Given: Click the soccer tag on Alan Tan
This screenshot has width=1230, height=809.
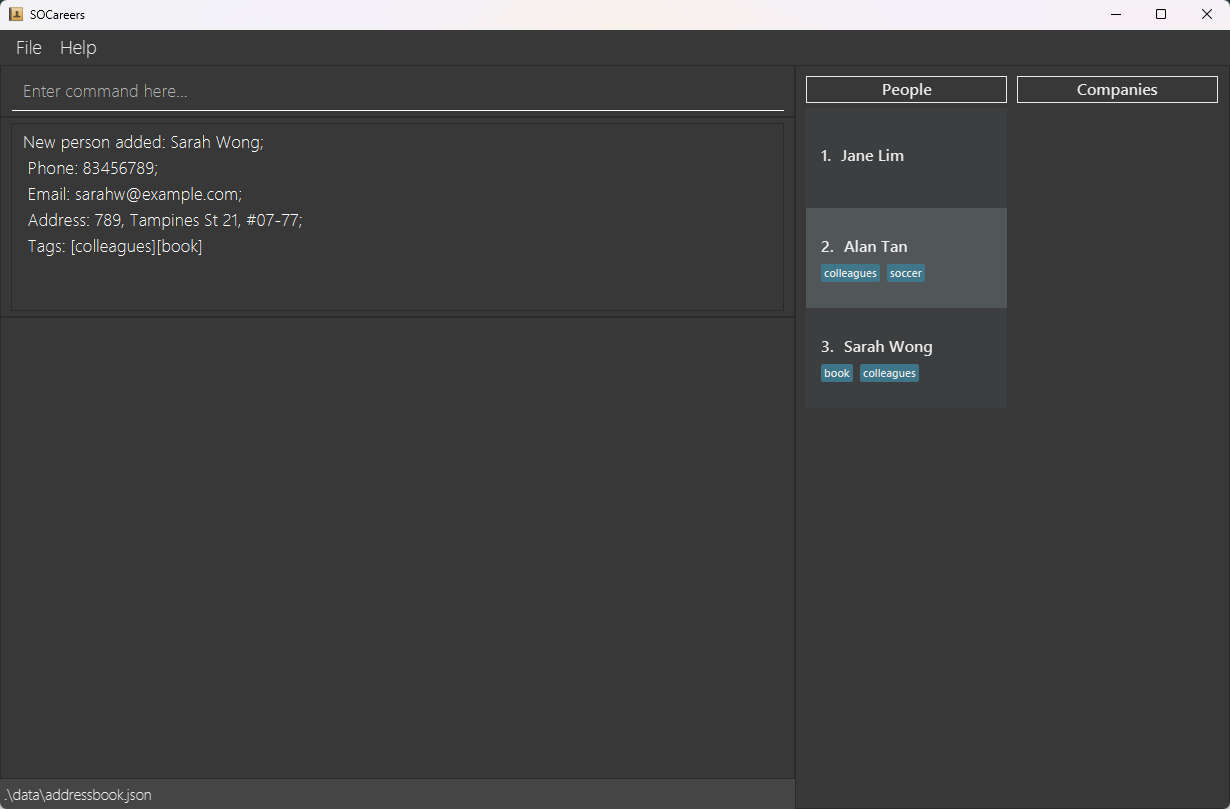Looking at the screenshot, I should pyautogui.click(x=906, y=273).
